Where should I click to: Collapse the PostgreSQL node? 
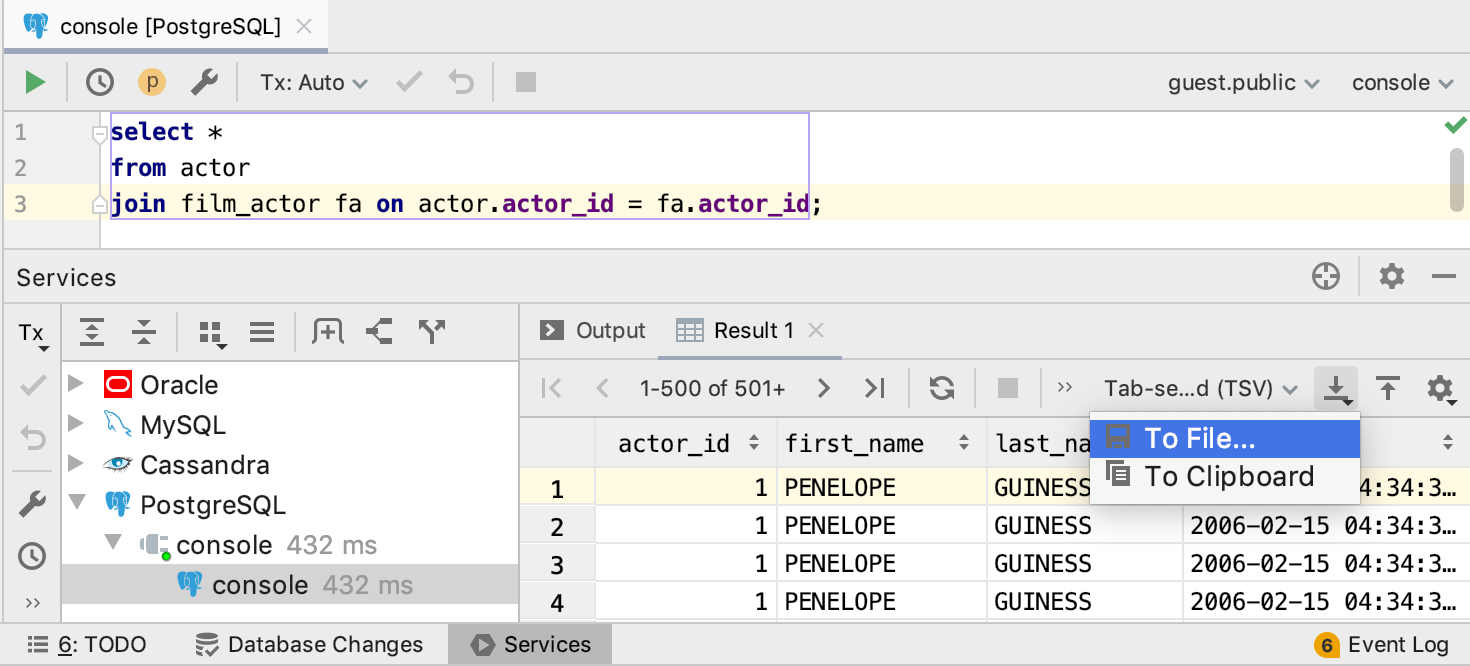(76, 503)
